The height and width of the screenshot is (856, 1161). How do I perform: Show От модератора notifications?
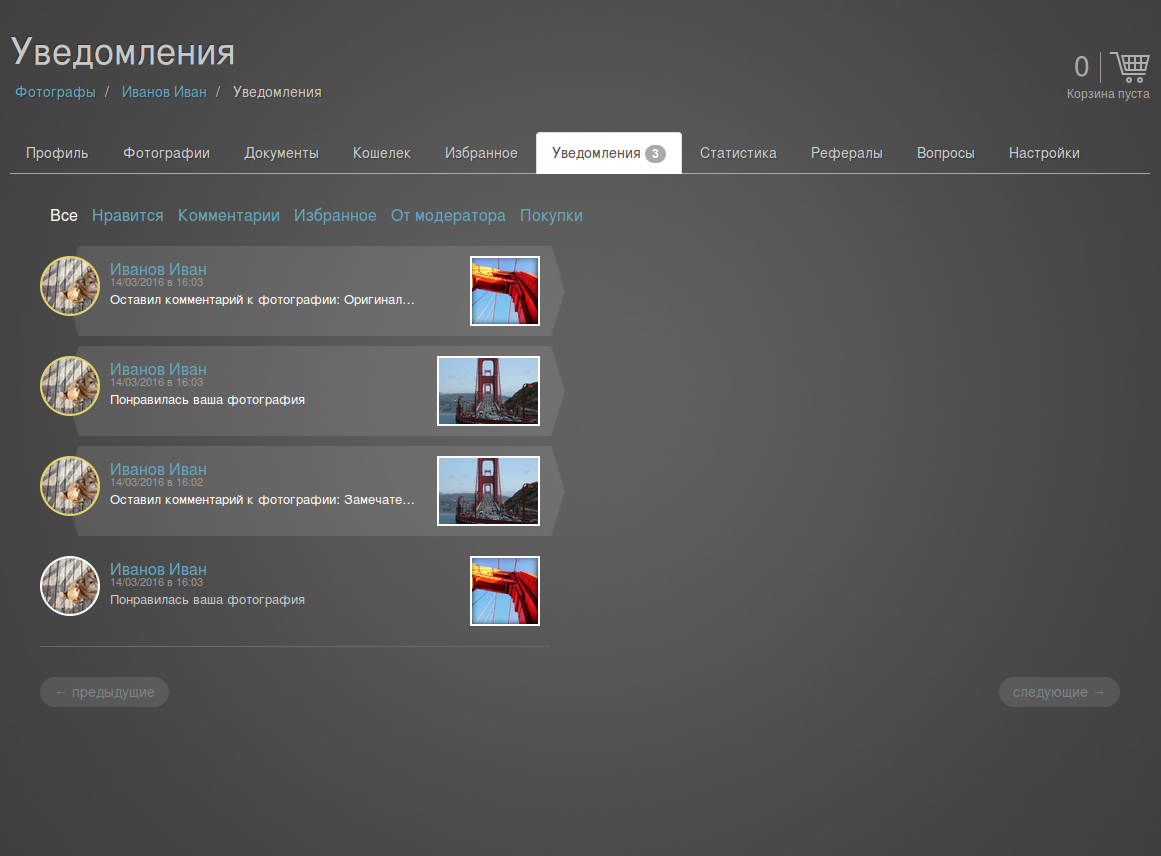[x=448, y=216]
